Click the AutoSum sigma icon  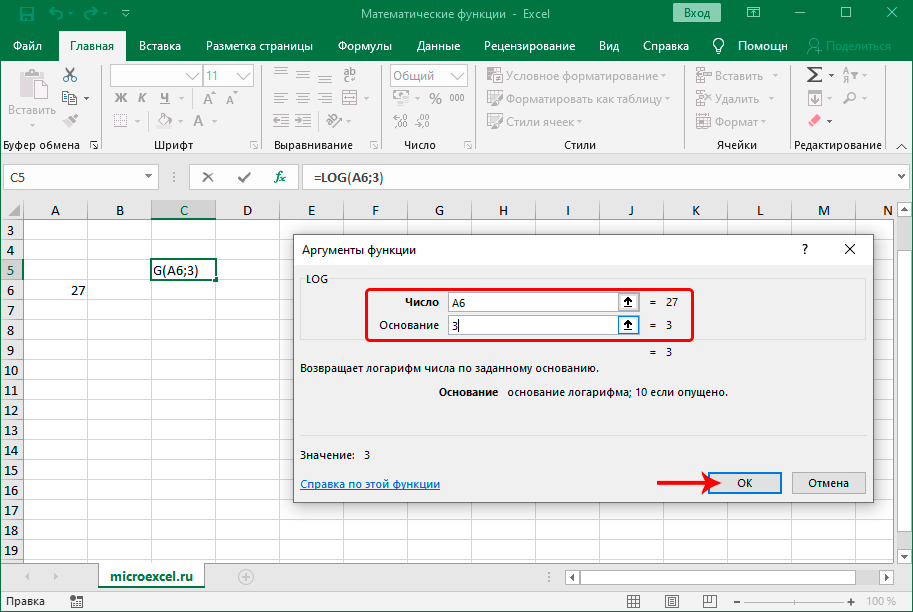click(814, 75)
